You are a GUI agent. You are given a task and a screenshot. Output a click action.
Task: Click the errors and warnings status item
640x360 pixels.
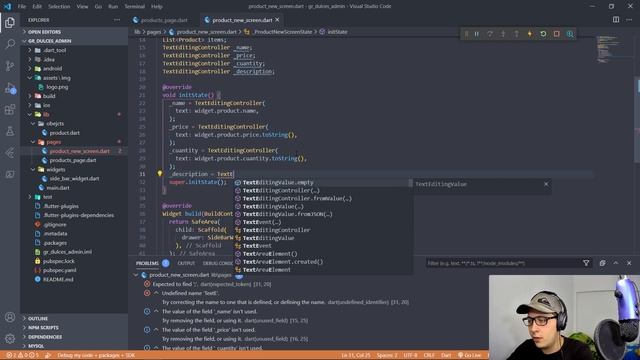(22, 355)
